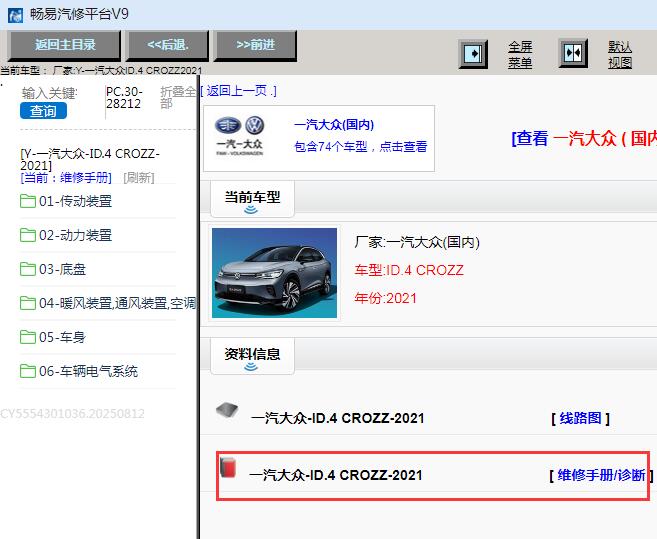This screenshot has width=657, height=539.
Task: Open the 维修手册/诊断 link
Action: tap(601, 475)
